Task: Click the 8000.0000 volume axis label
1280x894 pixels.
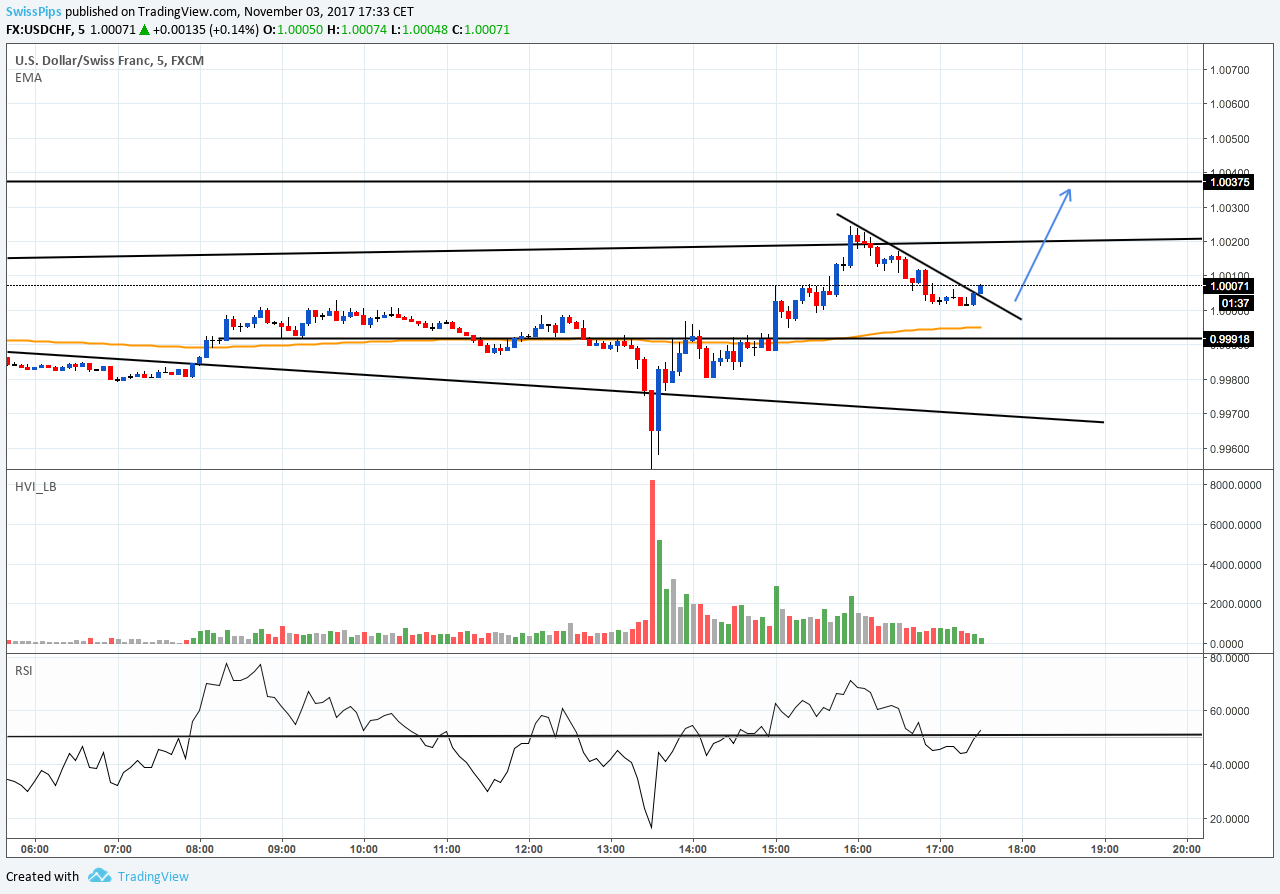Action: point(1235,485)
